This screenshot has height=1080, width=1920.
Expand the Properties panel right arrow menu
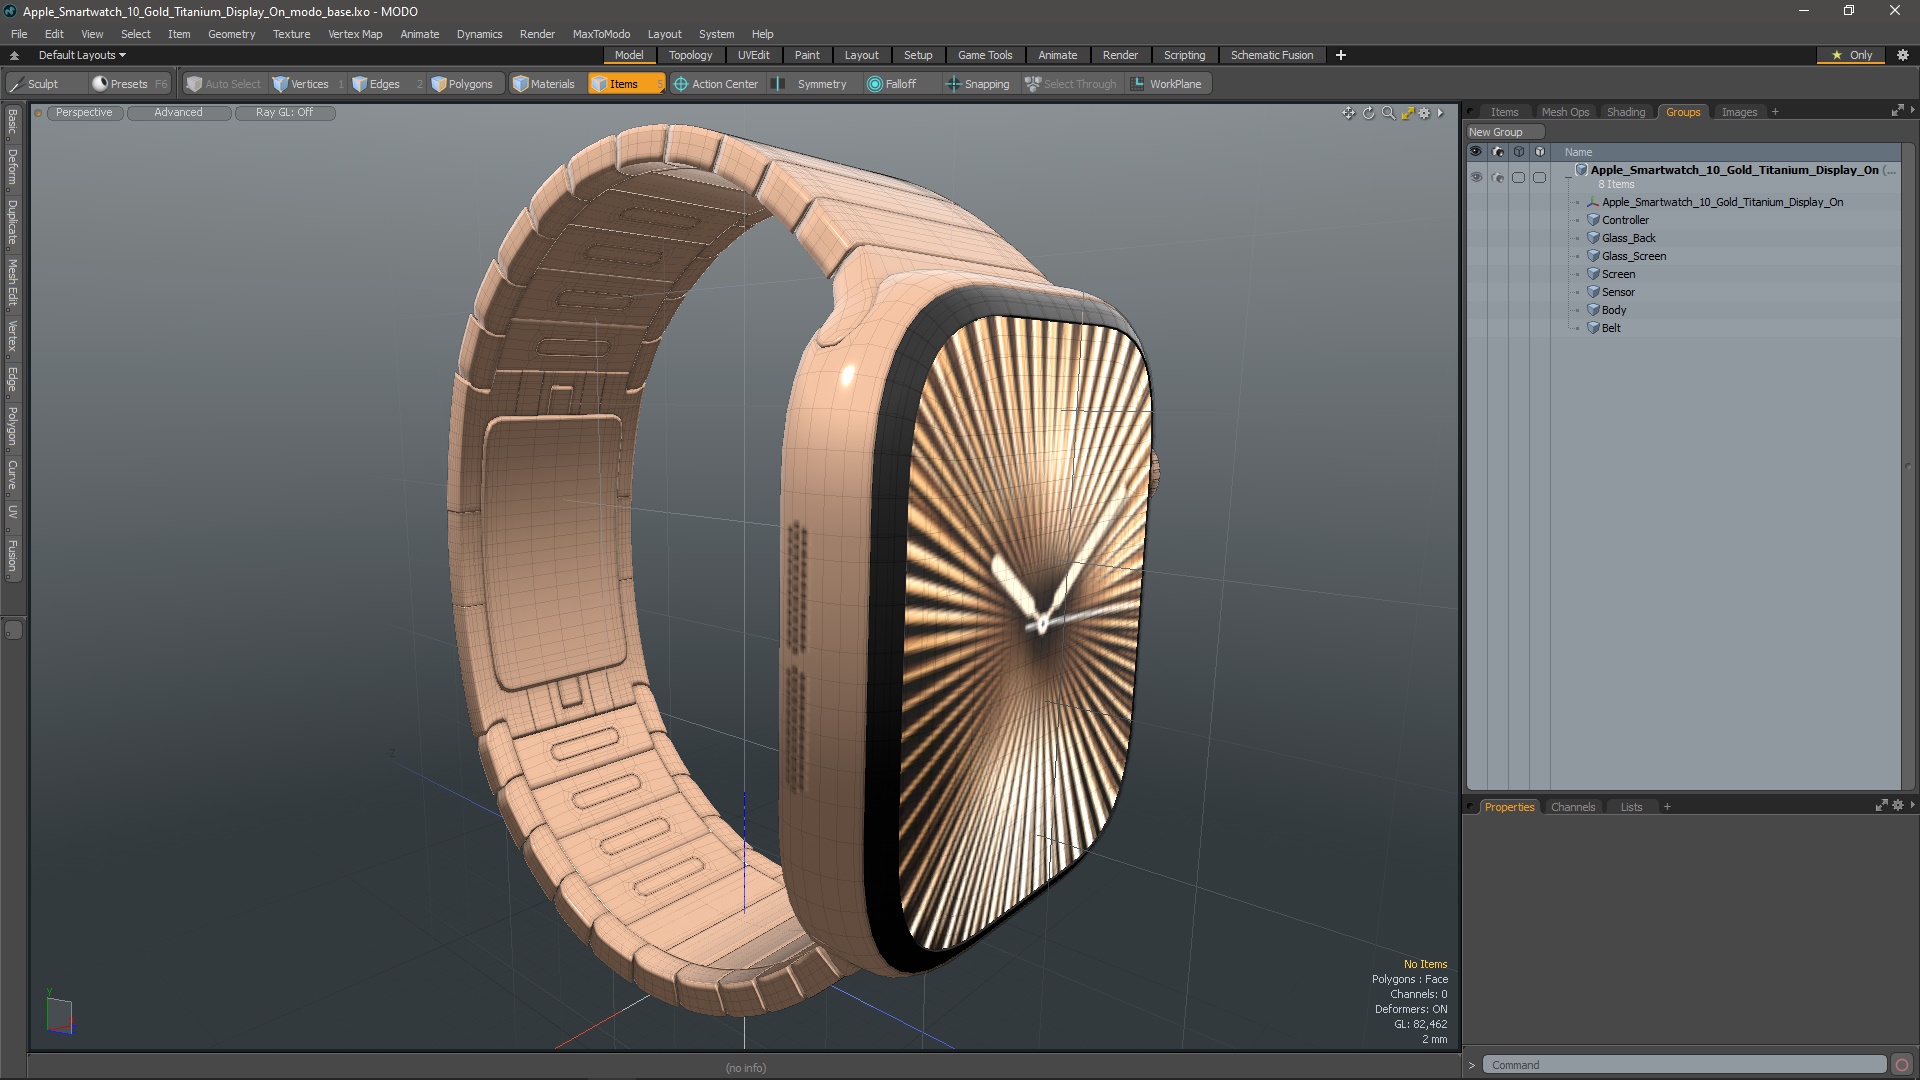(x=1912, y=804)
